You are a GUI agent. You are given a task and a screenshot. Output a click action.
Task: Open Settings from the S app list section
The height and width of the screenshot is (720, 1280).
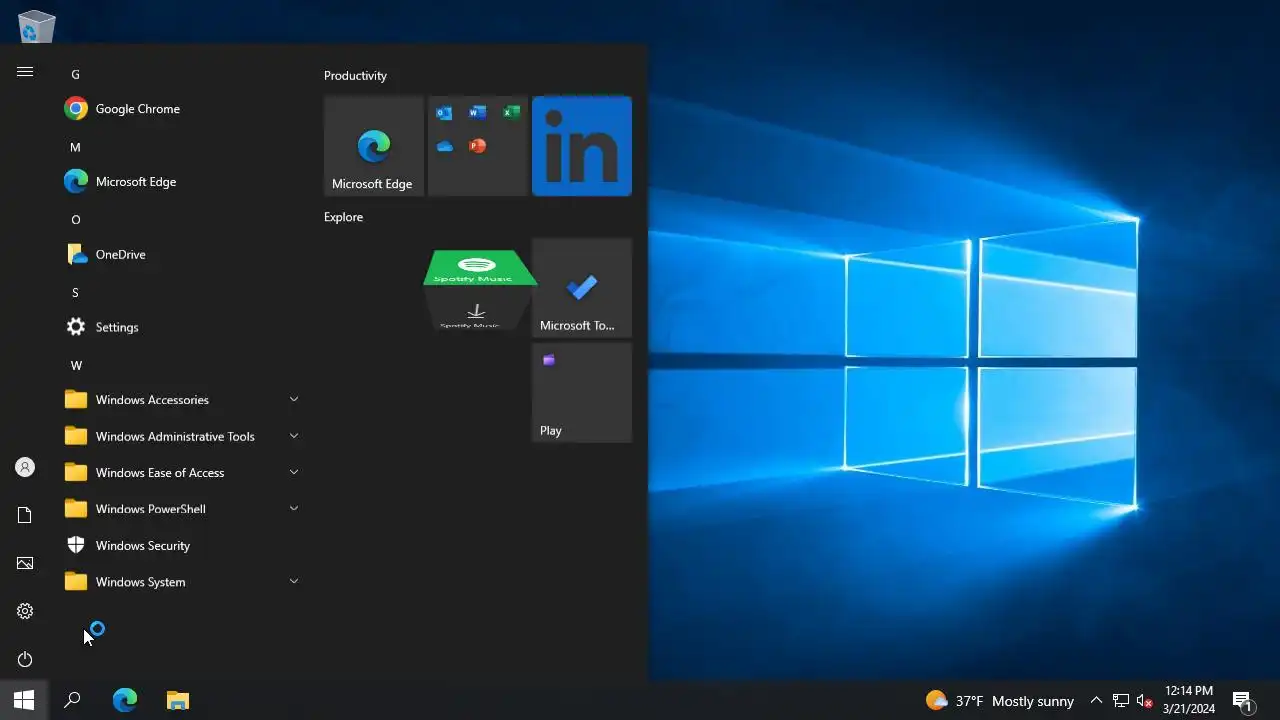click(x=180, y=327)
